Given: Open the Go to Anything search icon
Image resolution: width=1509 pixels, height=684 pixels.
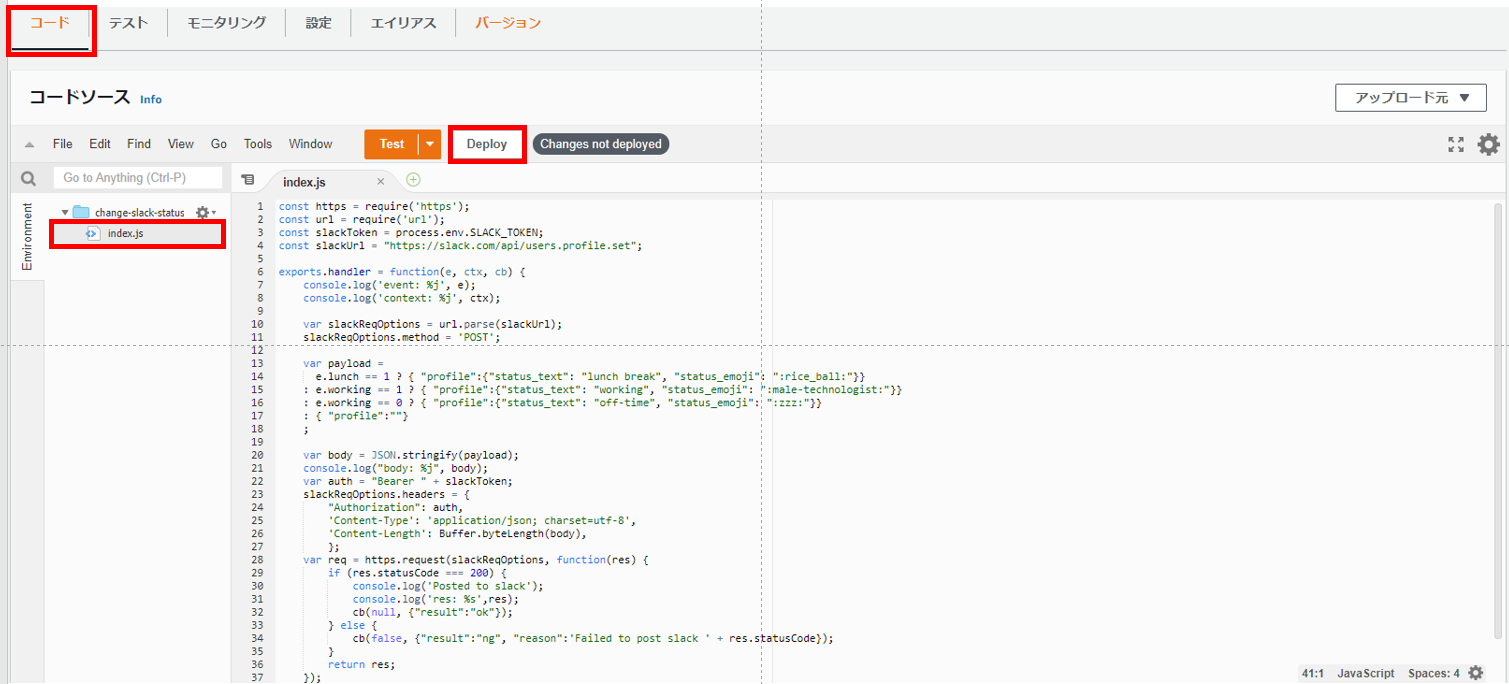Looking at the screenshot, I should click(27, 177).
